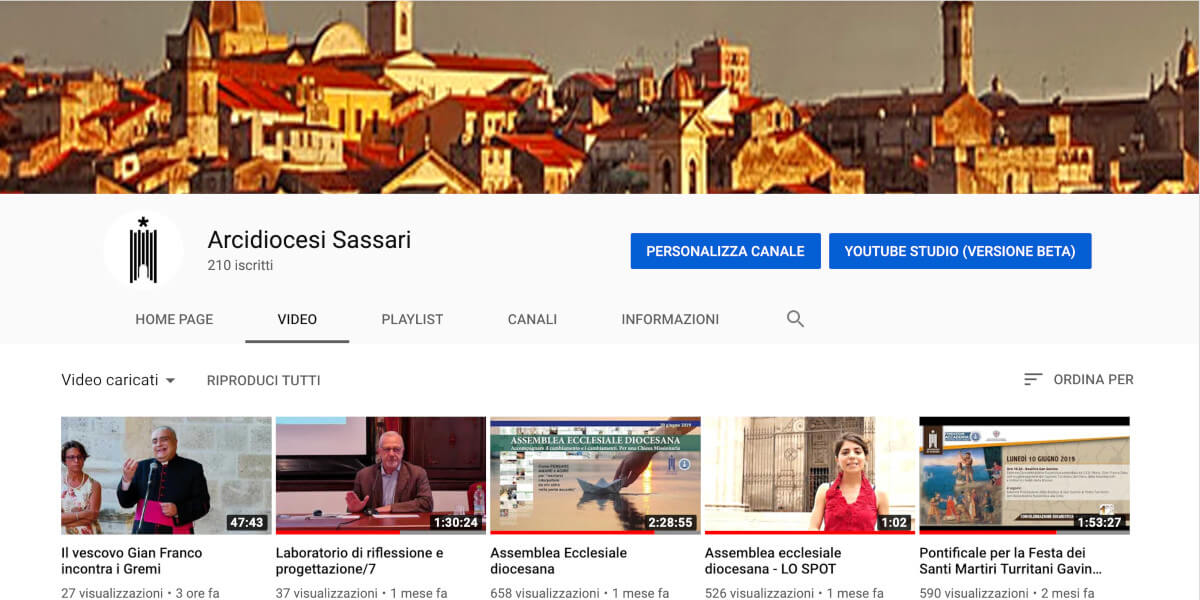The width and height of the screenshot is (1200, 600).
Task: Click the Arcidiocesi Sassari channel avatar logo
Action: pyautogui.click(x=143, y=250)
